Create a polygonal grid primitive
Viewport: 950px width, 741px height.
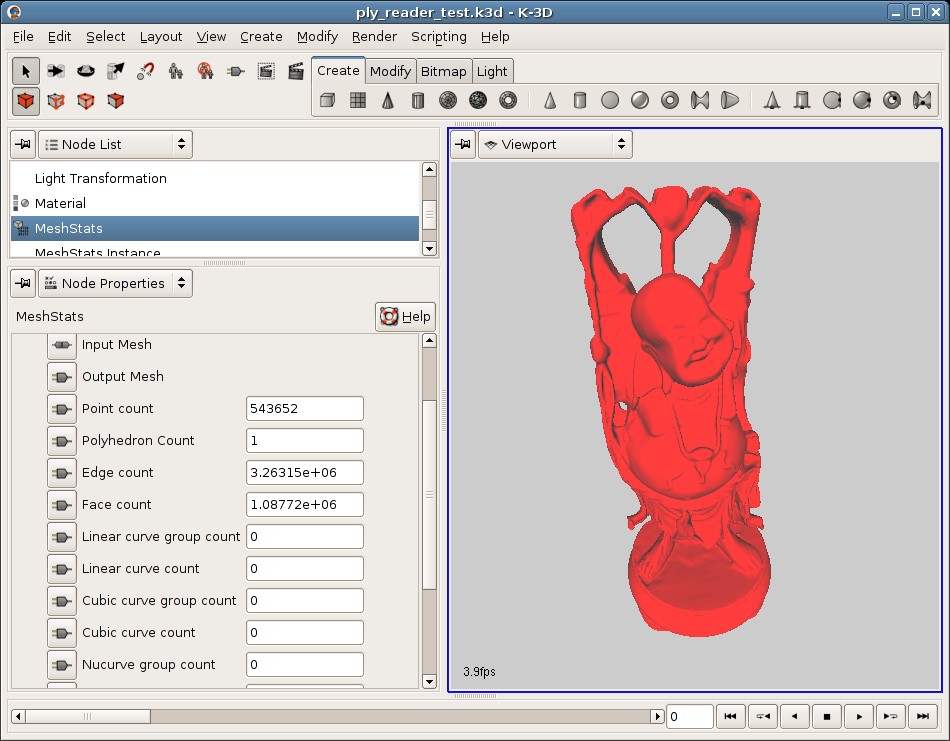357,100
